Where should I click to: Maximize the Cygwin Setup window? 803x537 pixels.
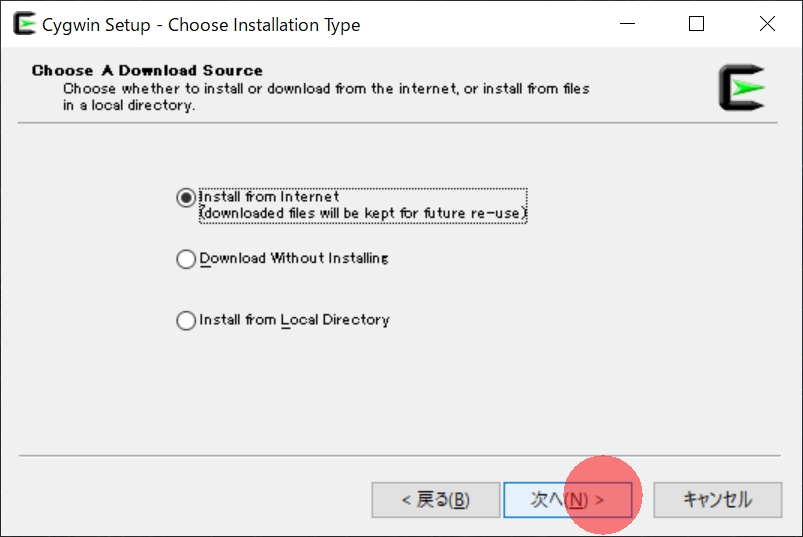pos(696,24)
